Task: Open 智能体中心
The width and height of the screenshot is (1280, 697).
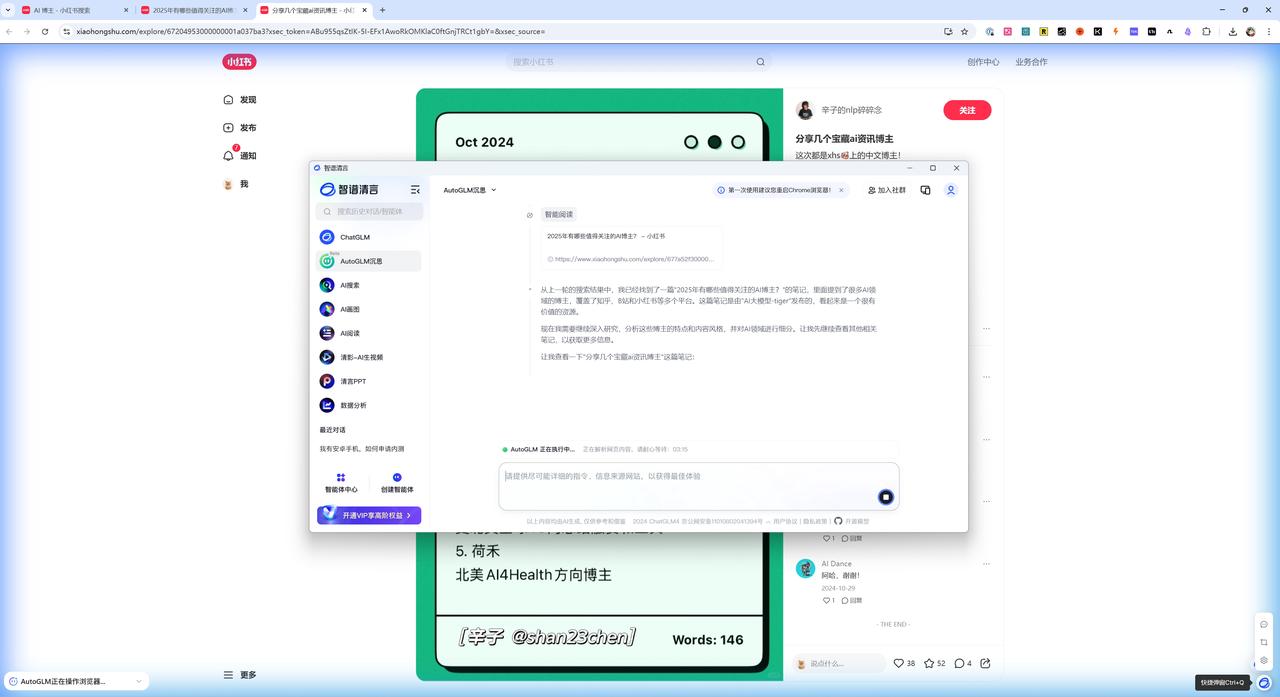Action: (x=341, y=483)
